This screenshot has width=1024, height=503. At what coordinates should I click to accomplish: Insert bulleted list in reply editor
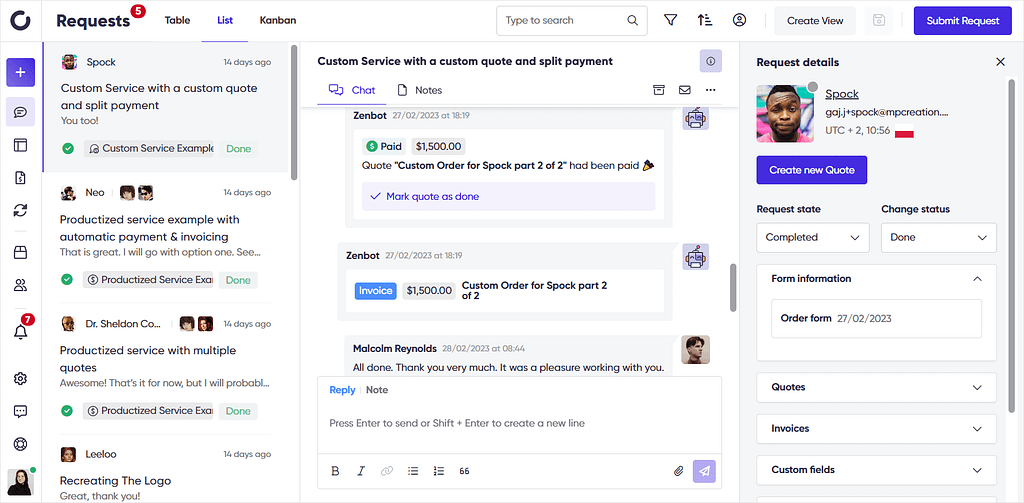coord(413,470)
